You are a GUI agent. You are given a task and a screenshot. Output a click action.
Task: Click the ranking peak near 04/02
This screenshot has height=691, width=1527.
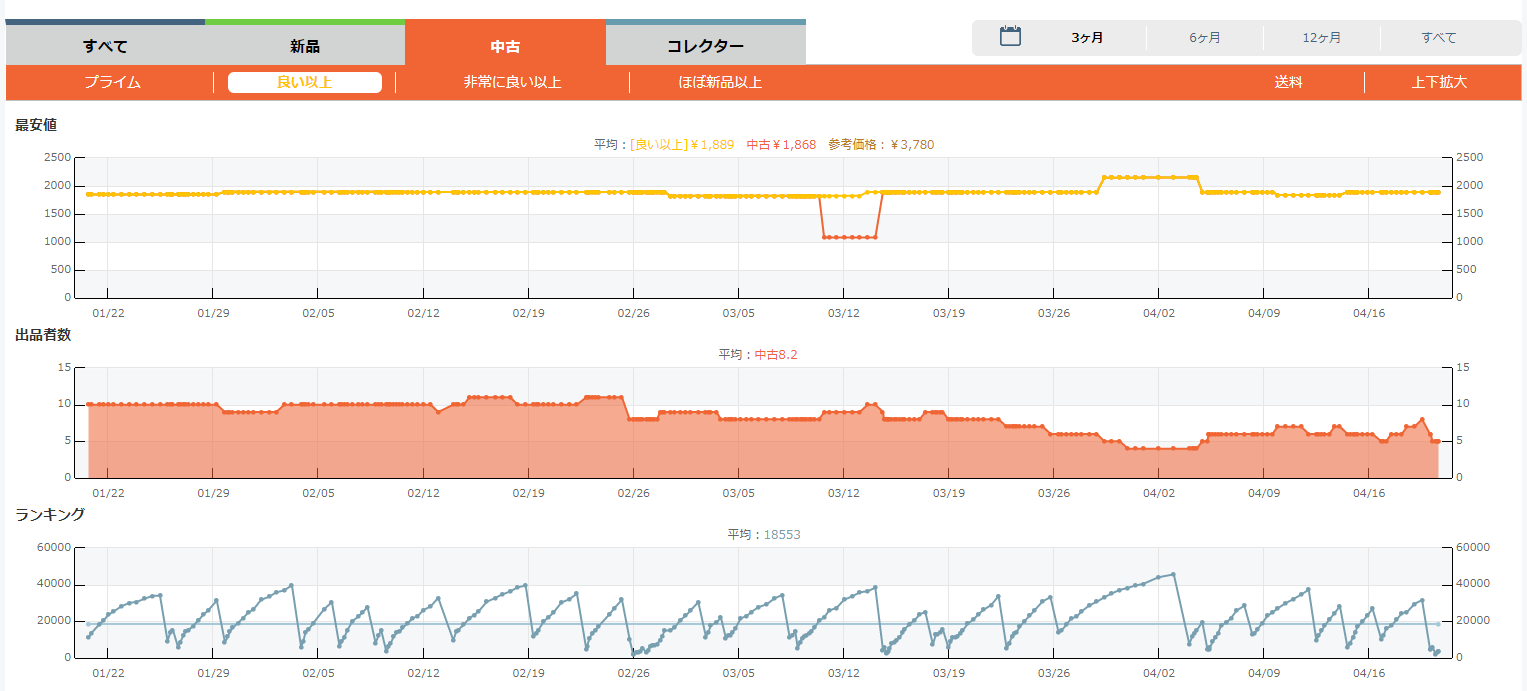tap(1173, 574)
